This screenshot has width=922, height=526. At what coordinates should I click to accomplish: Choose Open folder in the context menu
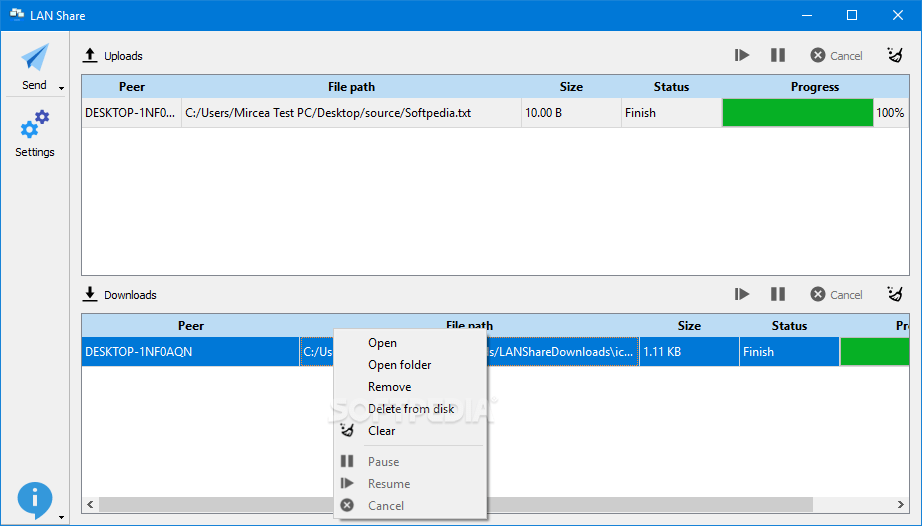[x=410, y=365]
